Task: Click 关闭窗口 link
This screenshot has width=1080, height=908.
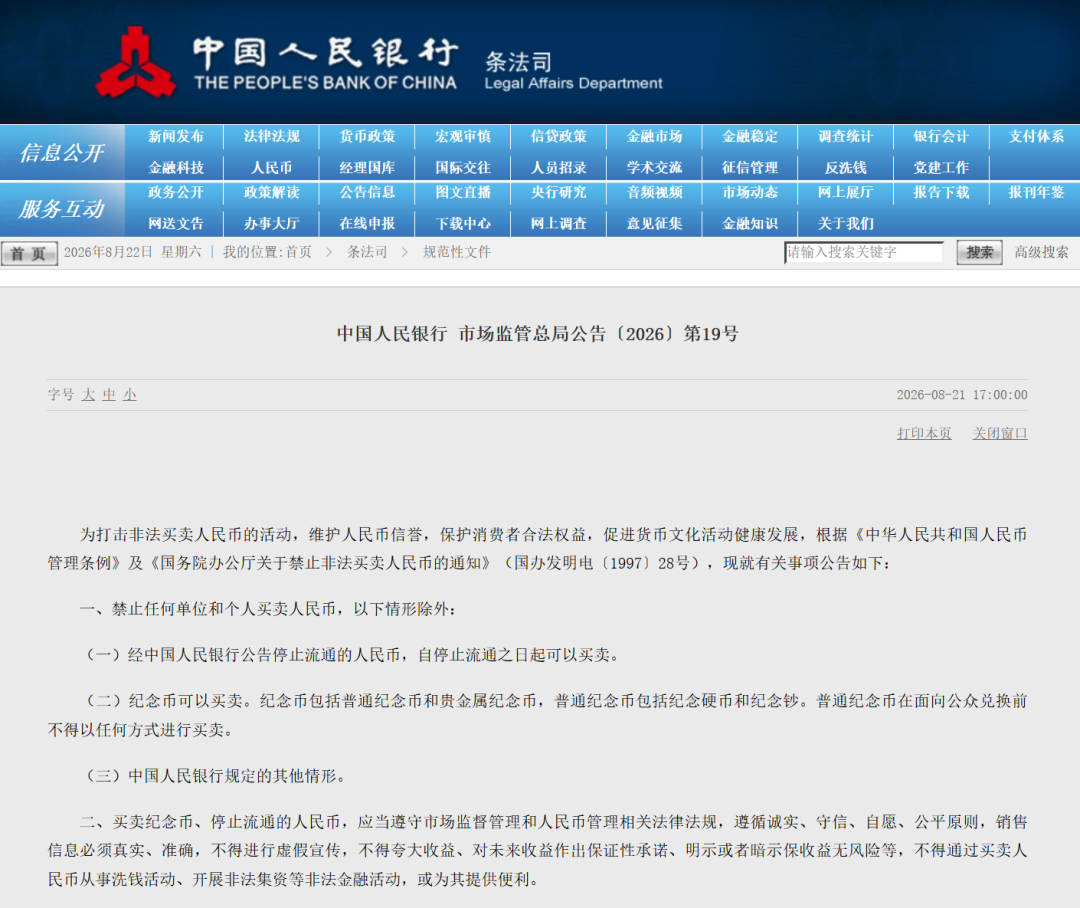Action: click(x=999, y=433)
